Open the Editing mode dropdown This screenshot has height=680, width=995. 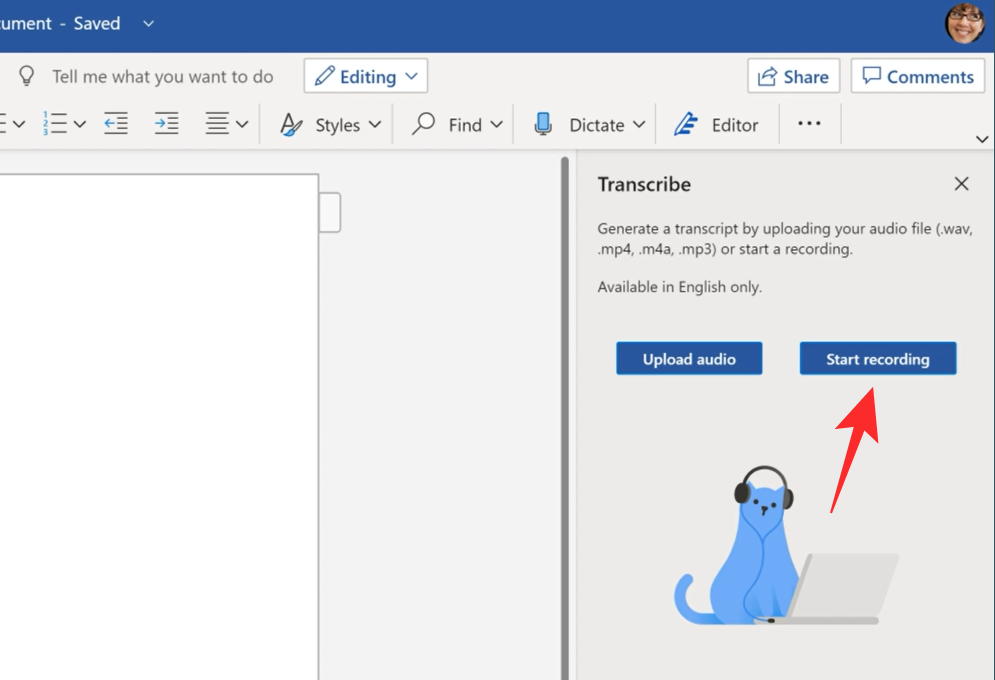click(x=365, y=75)
